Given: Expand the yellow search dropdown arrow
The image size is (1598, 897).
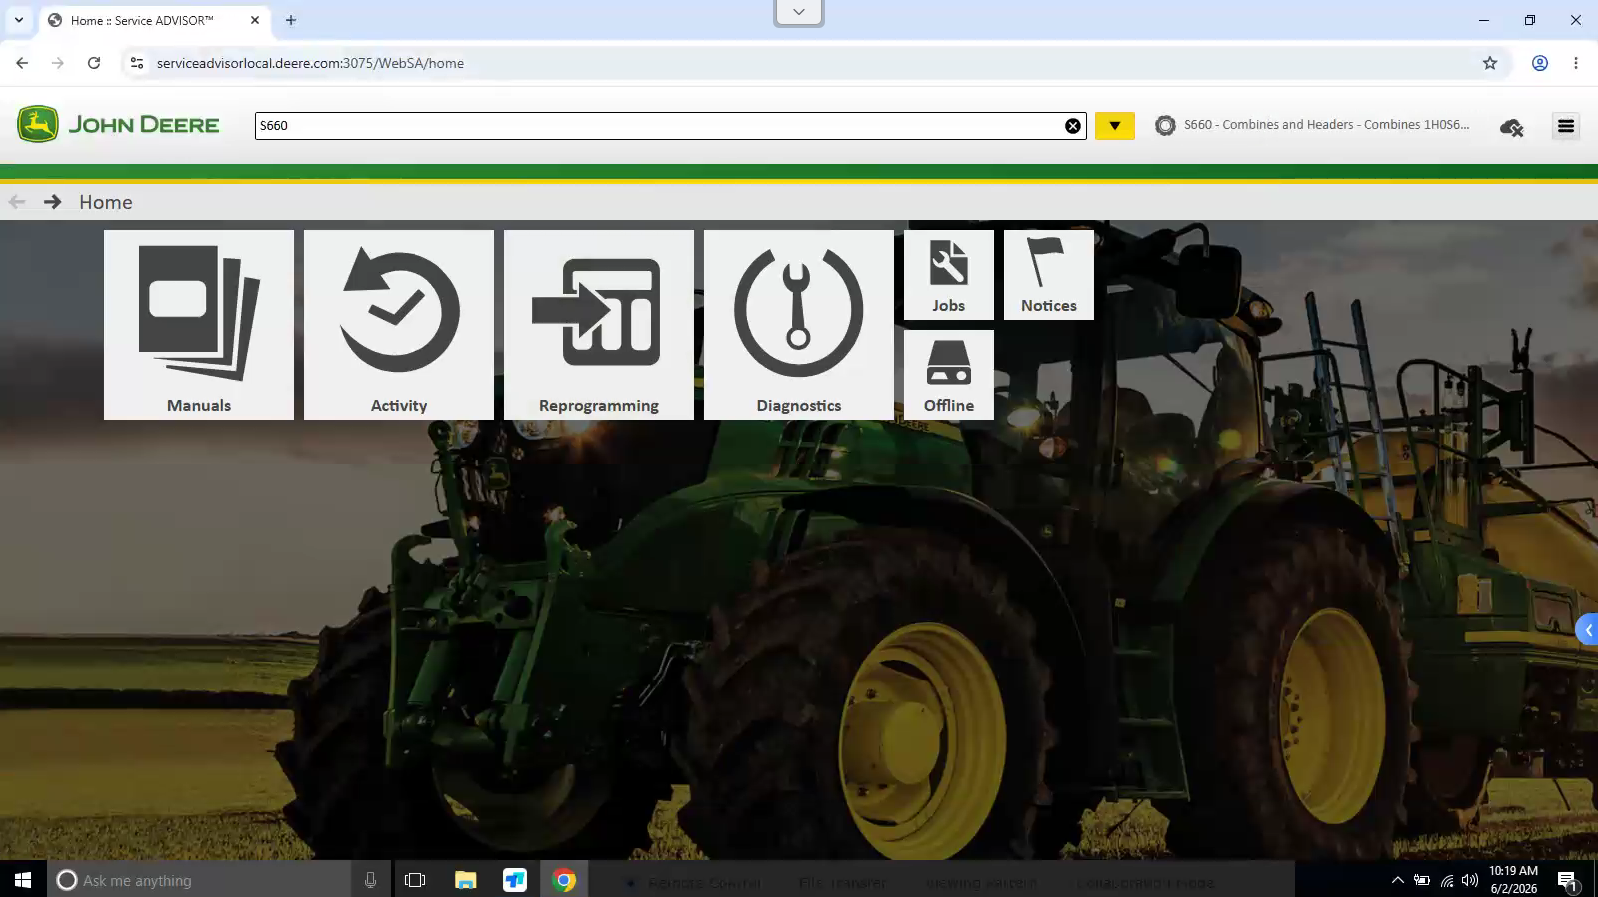Looking at the screenshot, I should click(x=1115, y=126).
